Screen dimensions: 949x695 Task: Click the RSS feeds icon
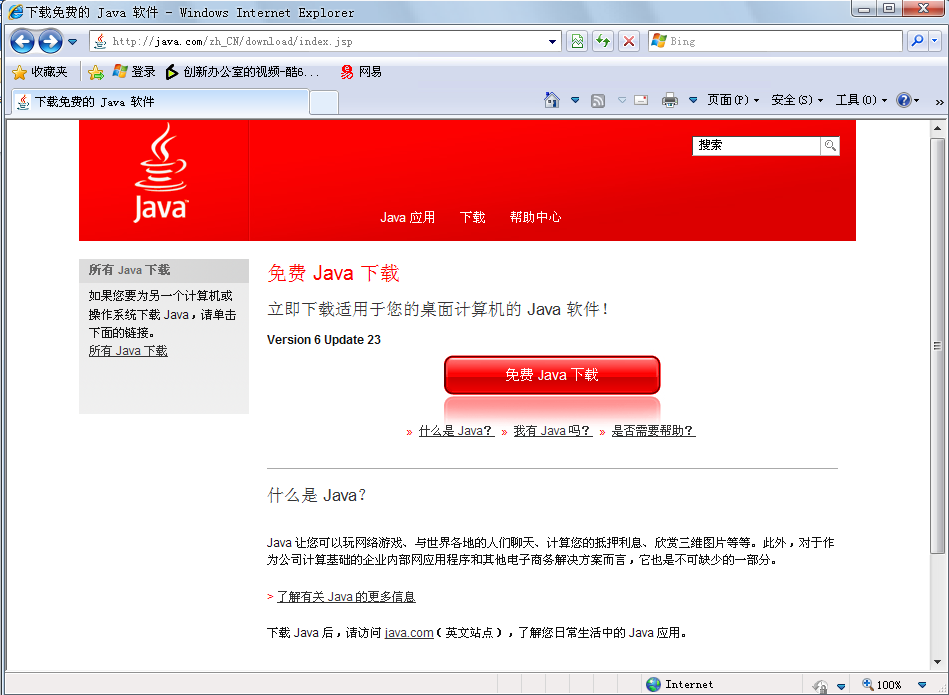pos(598,100)
